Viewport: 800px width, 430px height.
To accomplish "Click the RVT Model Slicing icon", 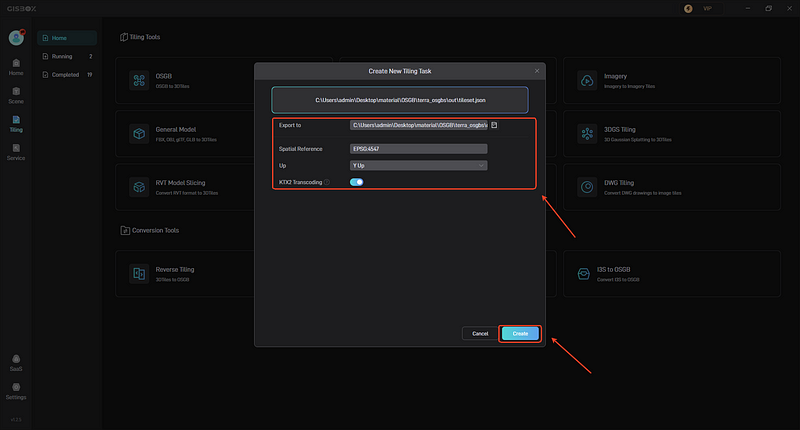I will tap(139, 187).
